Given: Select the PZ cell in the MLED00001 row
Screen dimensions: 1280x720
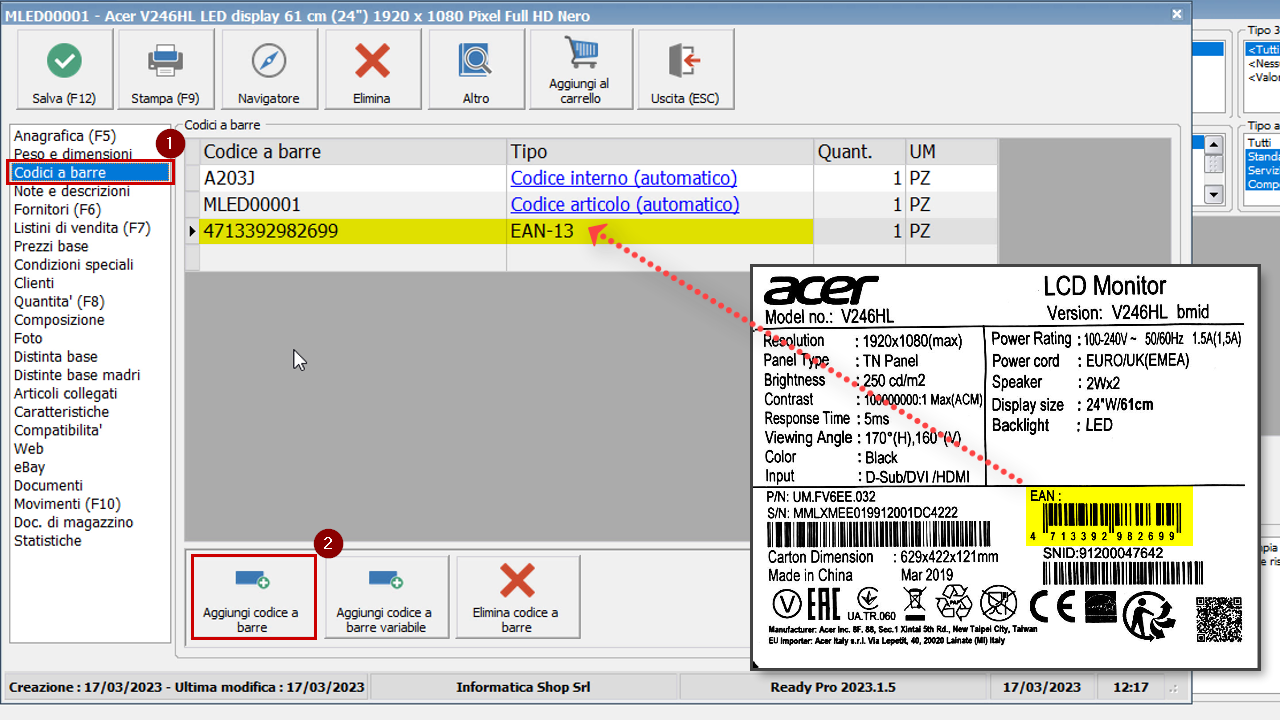Looking at the screenshot, I should pyautogui.click(x=951, y=205).
